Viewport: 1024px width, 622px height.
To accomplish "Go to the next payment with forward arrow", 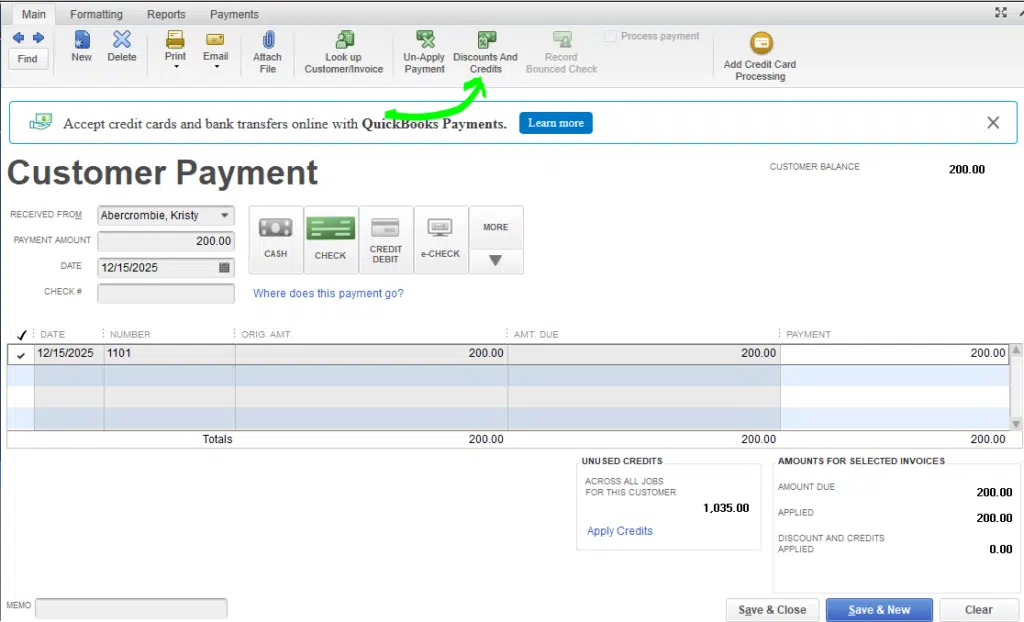I will pyautogui.click(x=39, y=38).
